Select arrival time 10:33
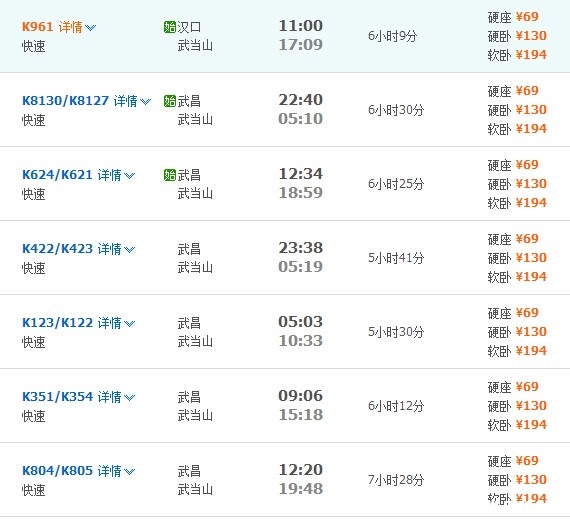This screenshot has width=570, height=519. click(301, 340)
